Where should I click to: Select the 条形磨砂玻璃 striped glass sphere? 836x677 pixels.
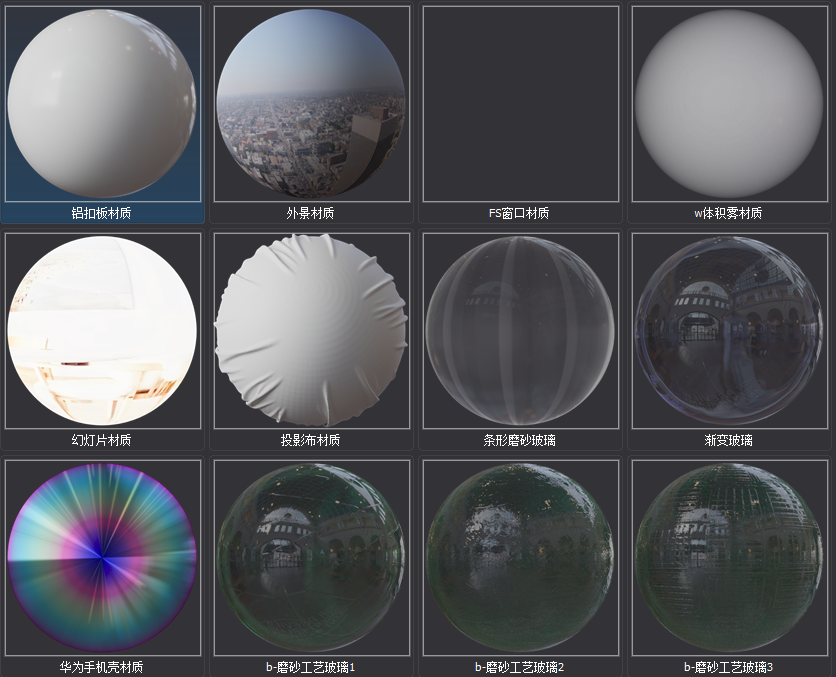coord(519,330)
